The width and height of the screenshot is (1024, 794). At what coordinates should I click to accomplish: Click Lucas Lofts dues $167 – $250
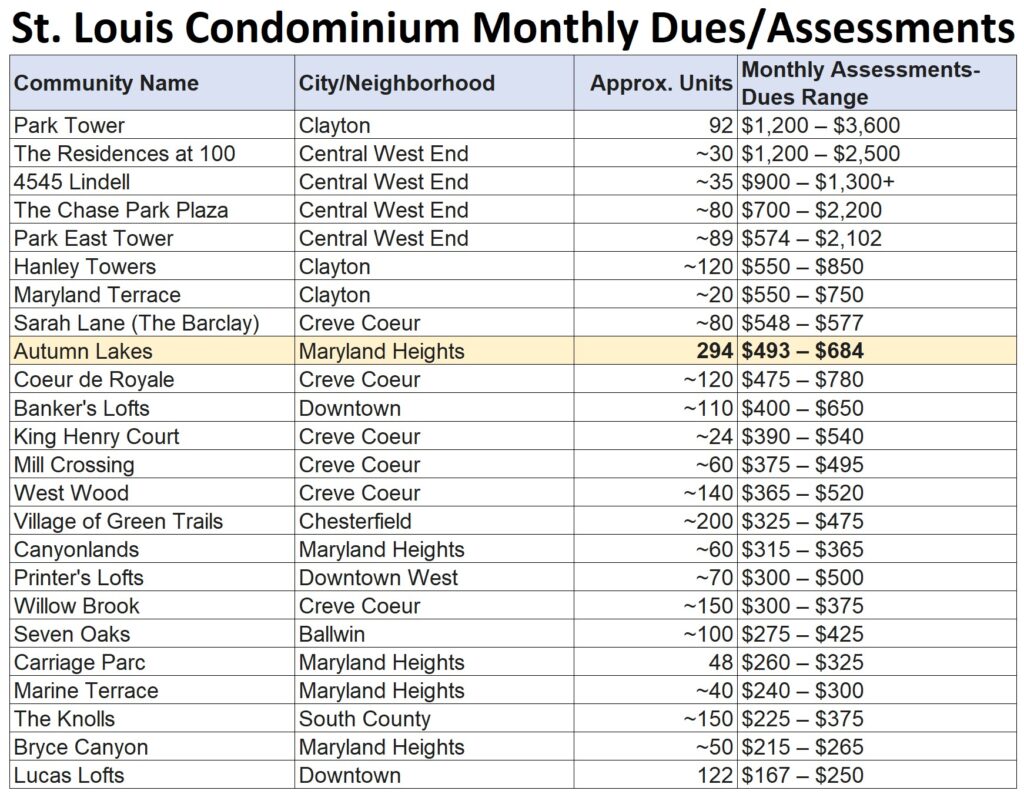(803, 775)
